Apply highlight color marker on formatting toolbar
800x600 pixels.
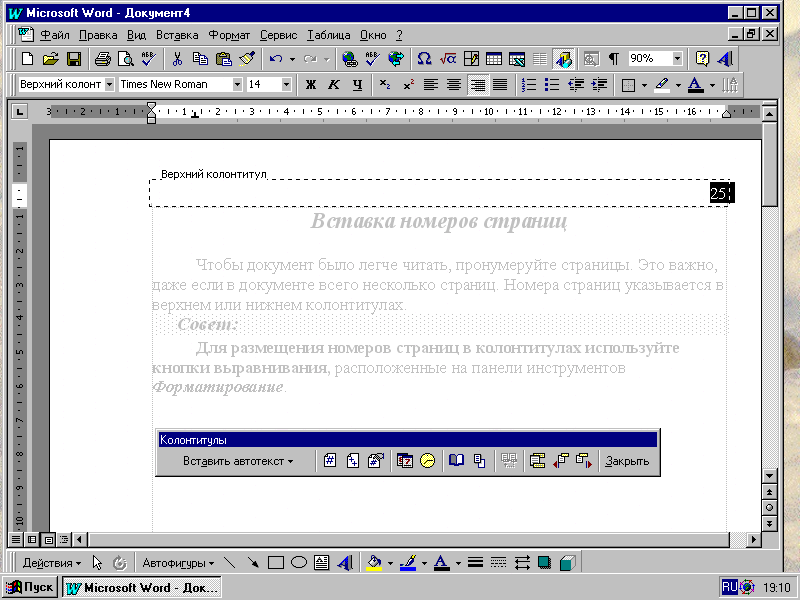(x=662, y=85)
